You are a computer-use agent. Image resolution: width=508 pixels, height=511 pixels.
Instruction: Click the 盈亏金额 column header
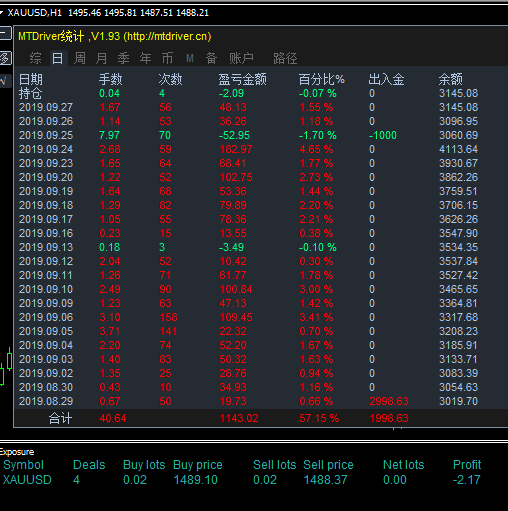(243, 79)
